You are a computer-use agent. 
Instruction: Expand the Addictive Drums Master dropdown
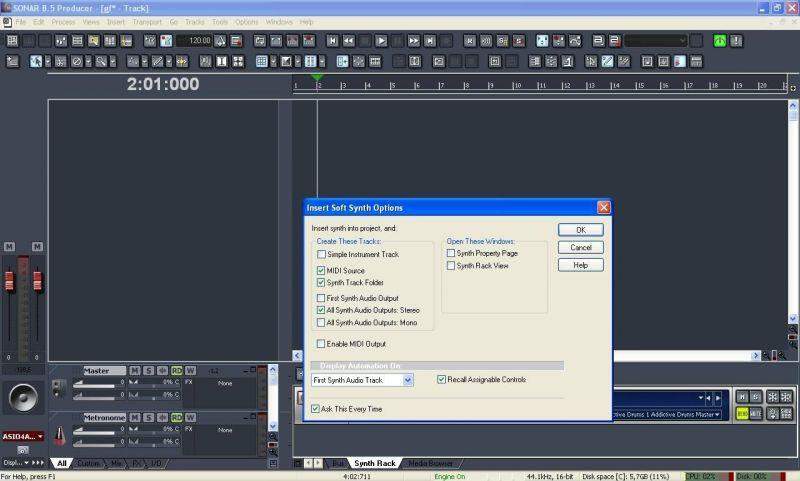click(x=717, y=414)
